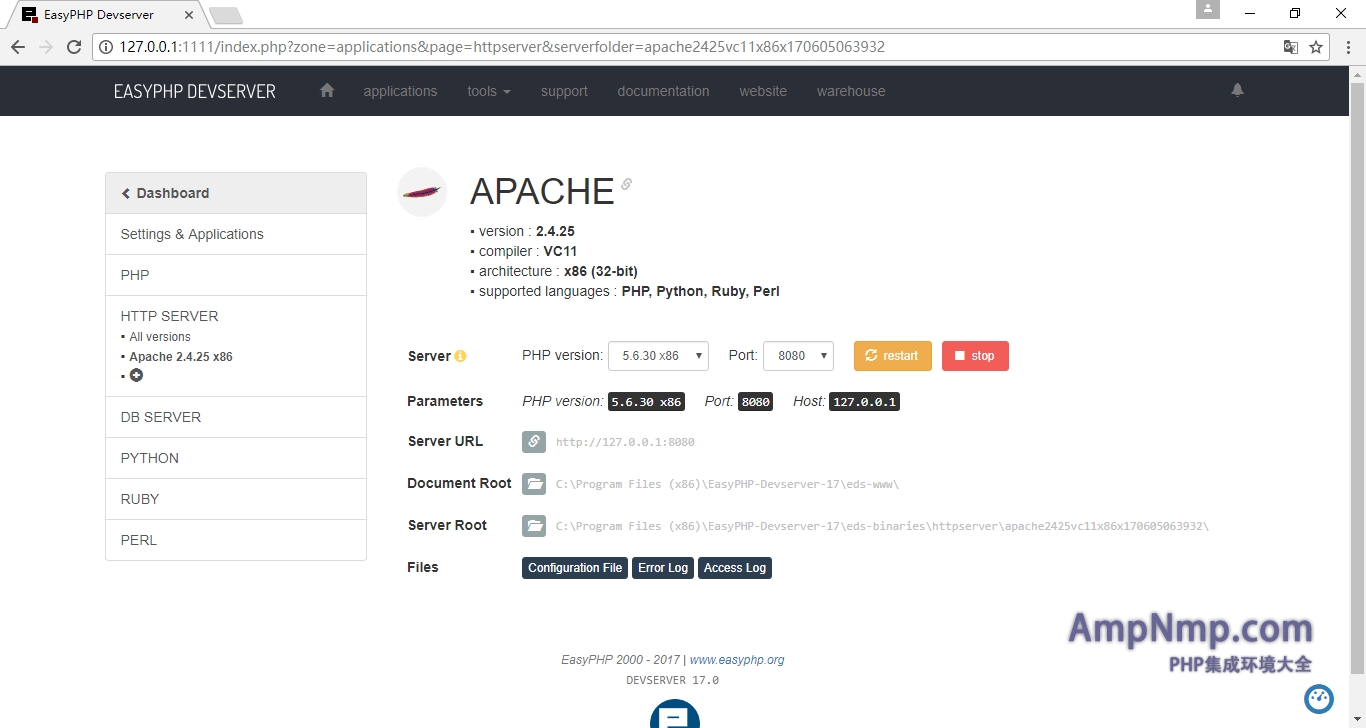
Task: Open the Access Log button
Action: 735,568
